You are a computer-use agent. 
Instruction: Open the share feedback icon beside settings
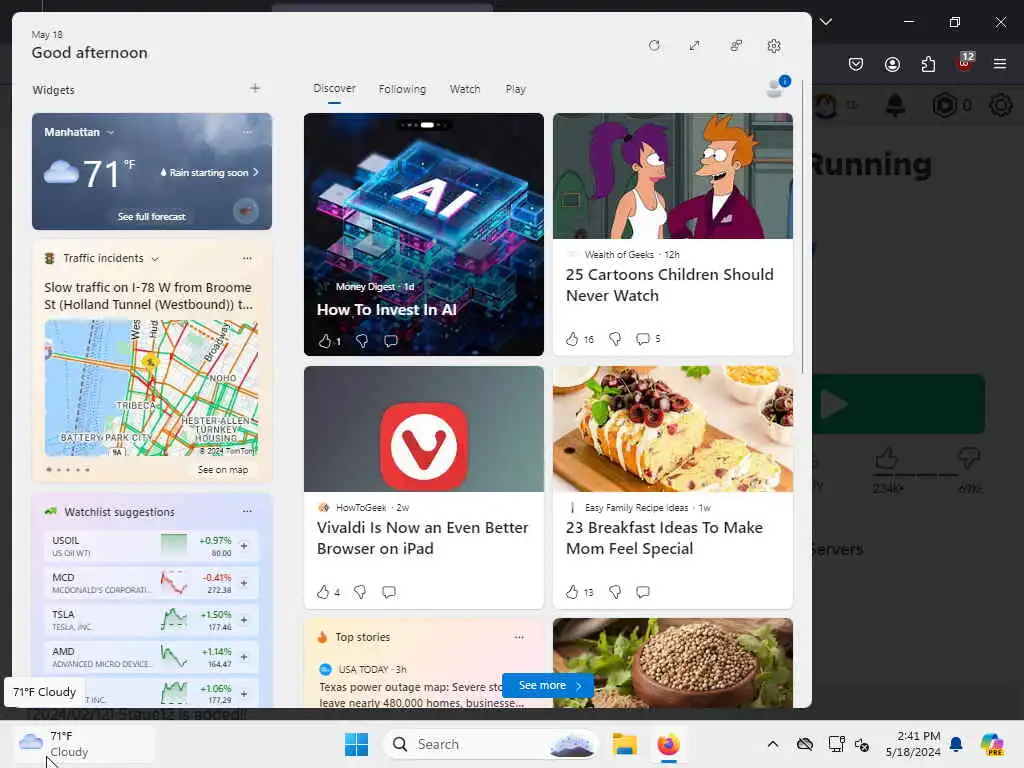(736, 46)
